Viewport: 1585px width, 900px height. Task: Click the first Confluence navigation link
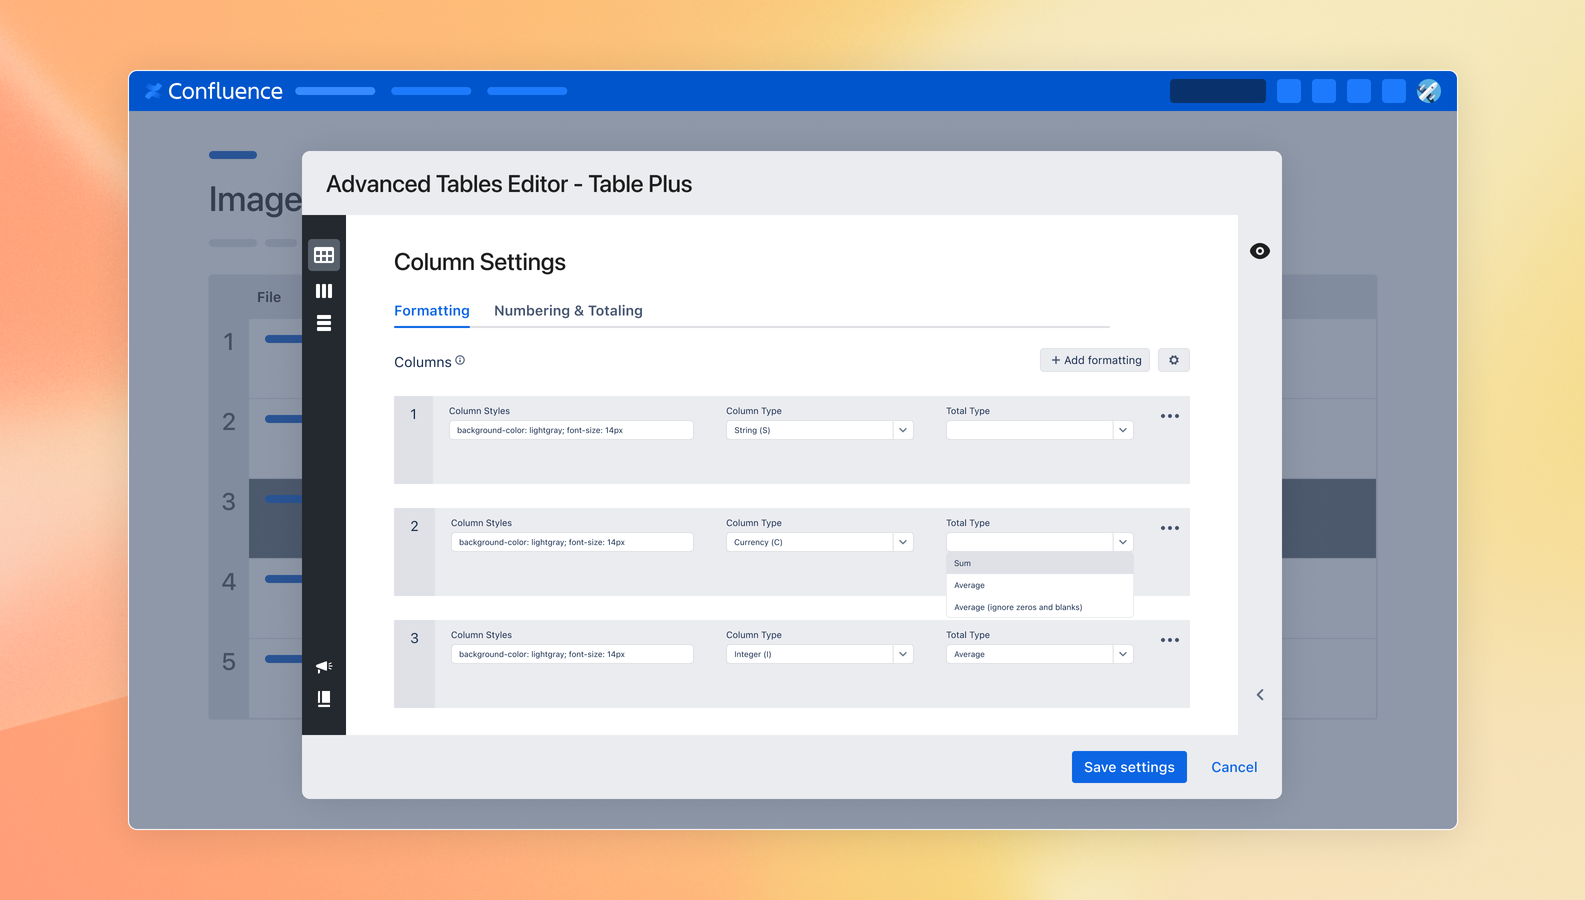point(335,91)
